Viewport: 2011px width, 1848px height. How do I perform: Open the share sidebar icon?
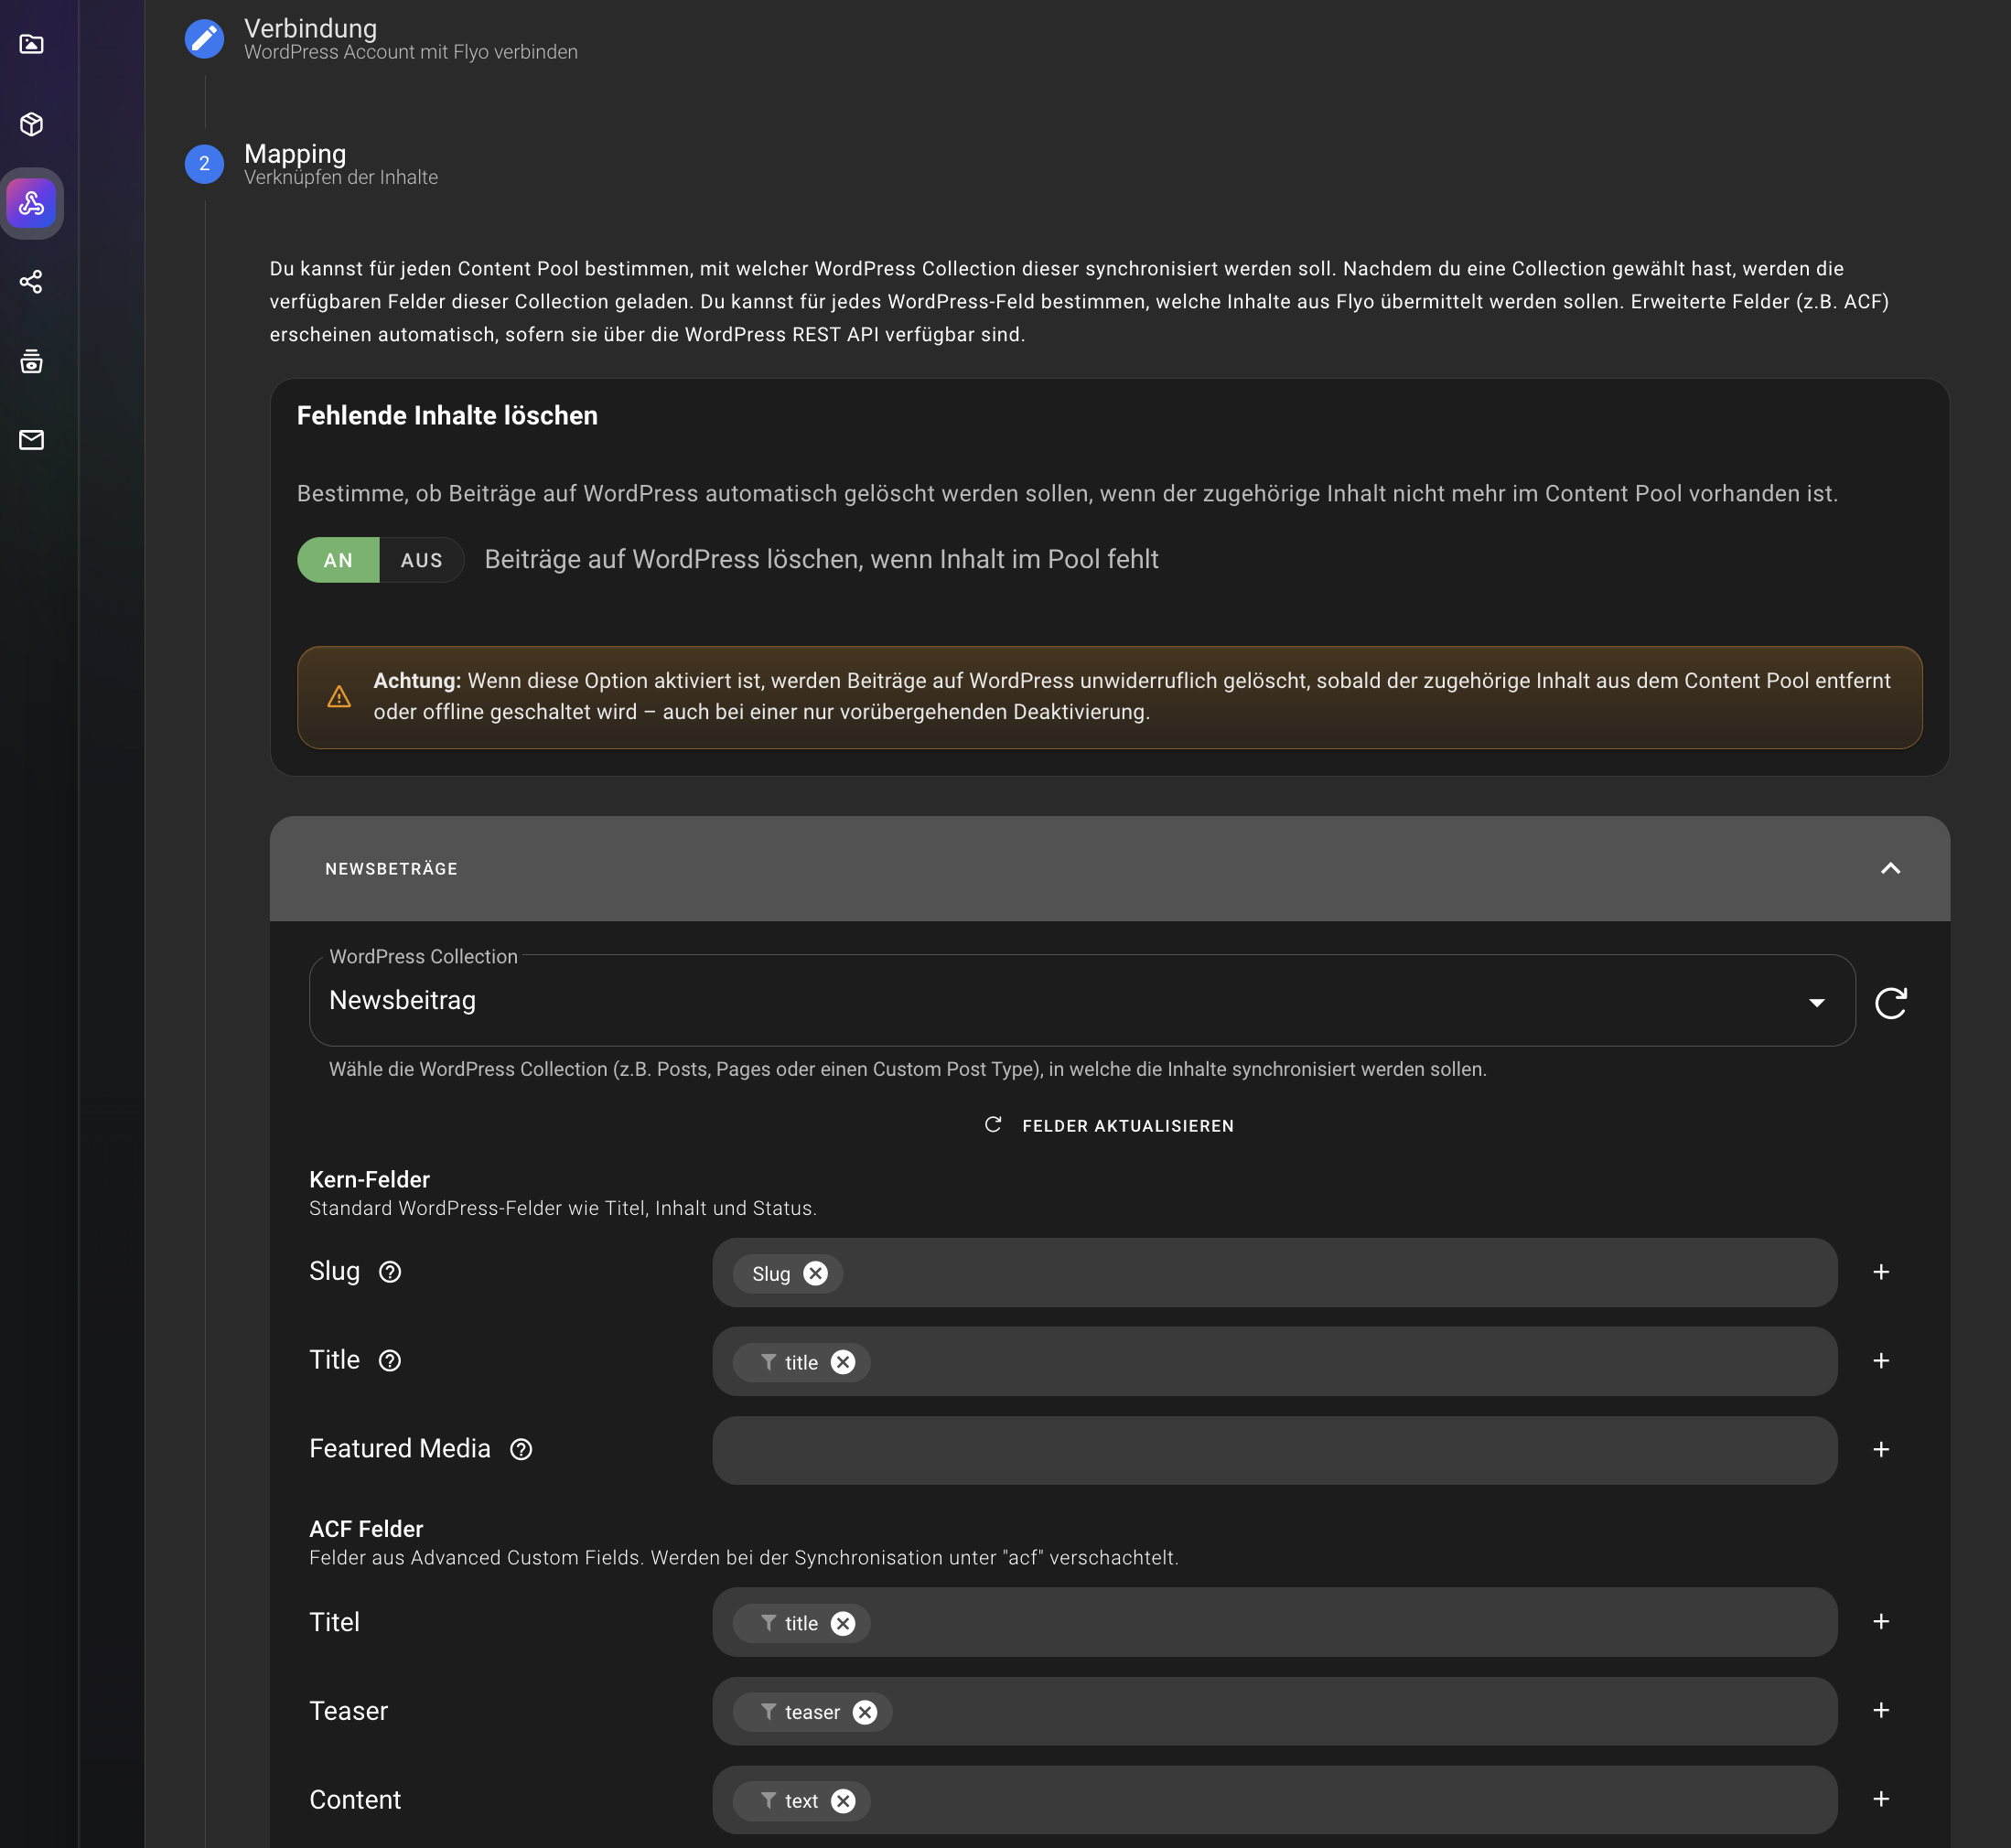point(32,282)
